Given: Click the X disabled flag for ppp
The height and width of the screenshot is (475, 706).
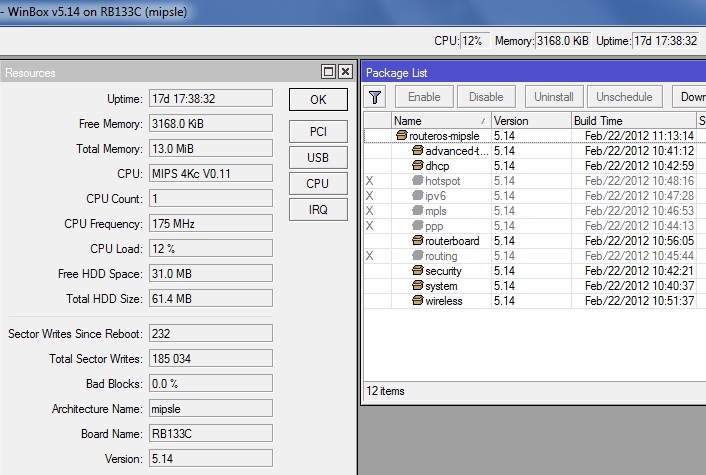Looking at the screenshot, I should pyautogui.click(x=370, y=226).
